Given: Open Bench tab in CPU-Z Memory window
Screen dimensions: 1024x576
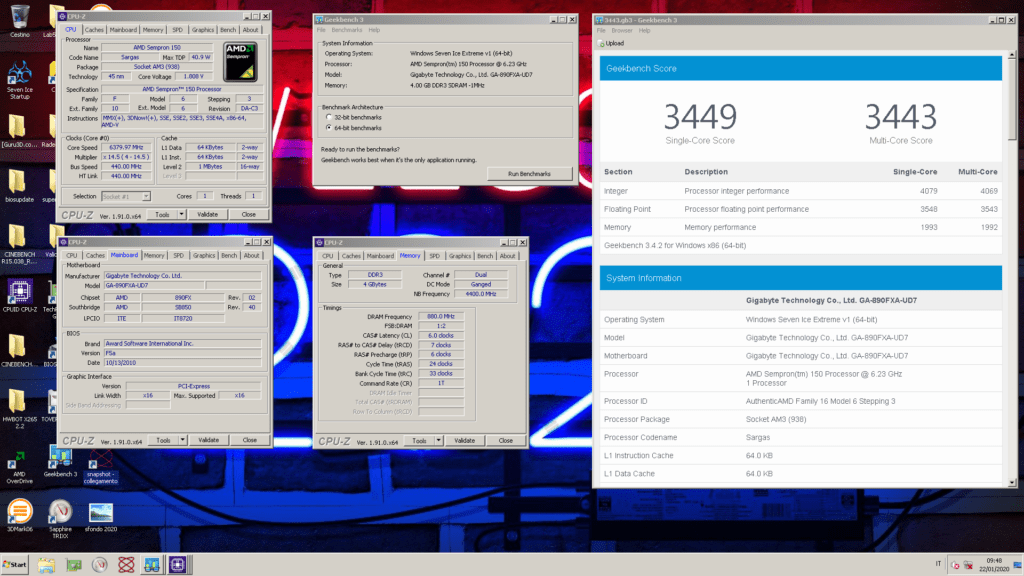Looking at the screenshot, I should 485,256.
